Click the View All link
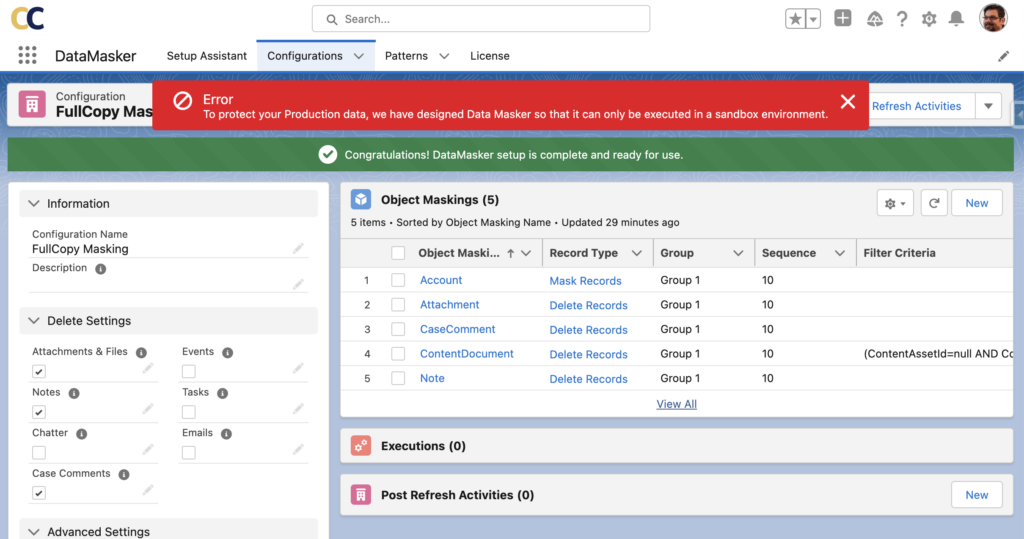This screenshot has height=539, width=1024. tap(676, 404)
